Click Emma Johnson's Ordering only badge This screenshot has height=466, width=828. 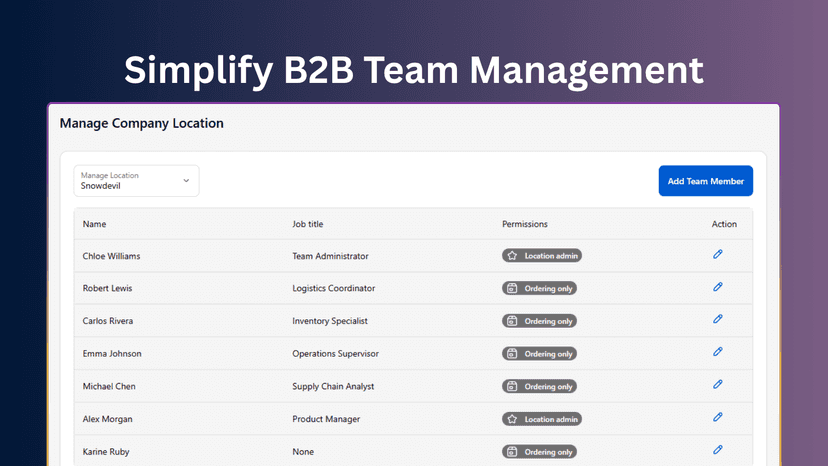(x=539, y=354)
